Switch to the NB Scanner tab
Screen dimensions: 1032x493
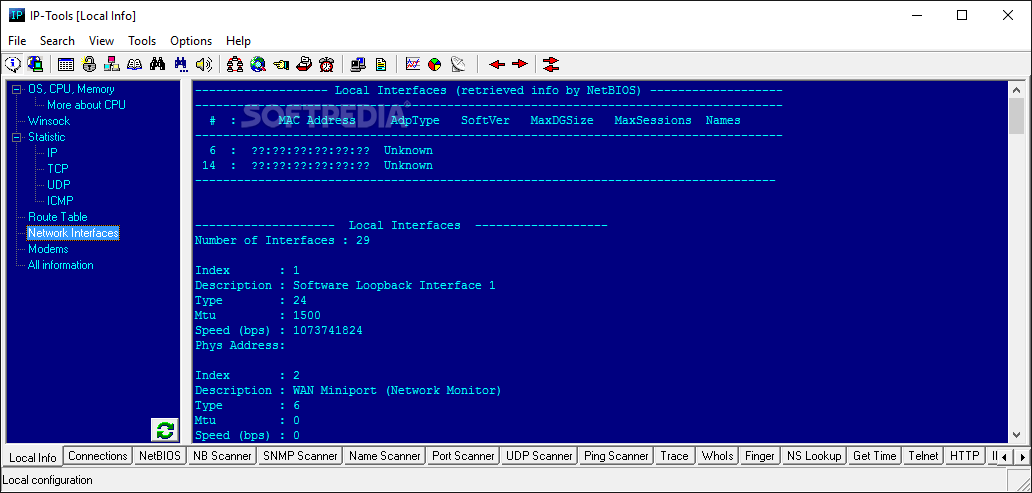222,455
